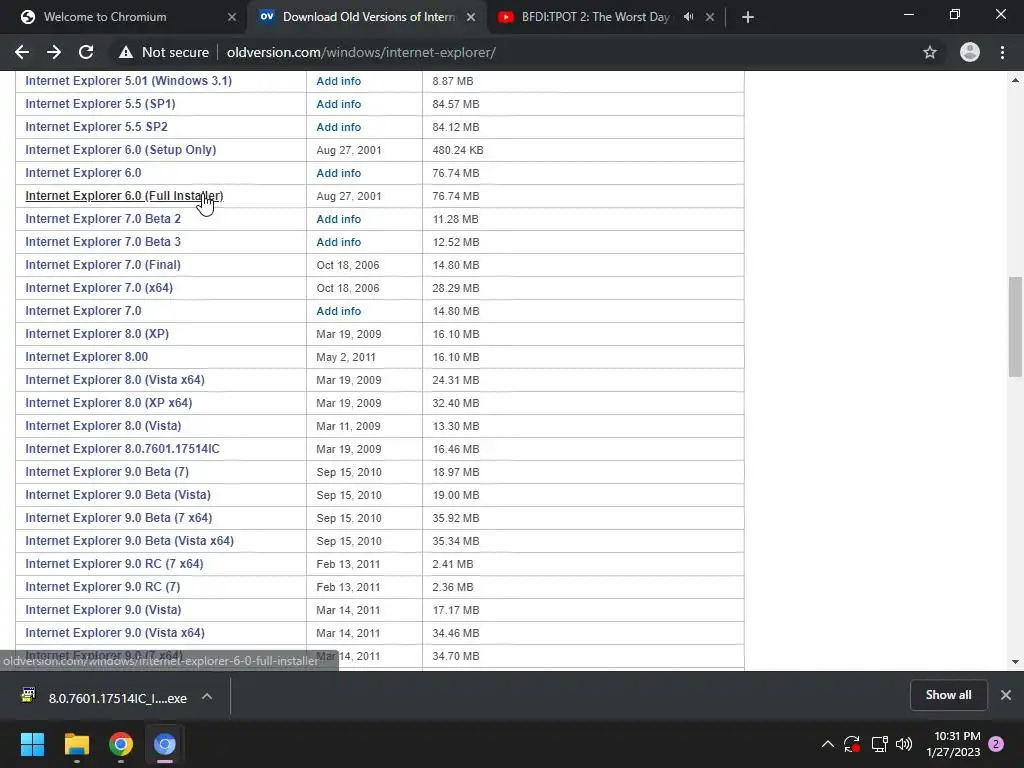Image resolution: width=1024 pixels, height=768 pixels.
Task: Click Show all downloads button
Action: (x=948, y=696)
